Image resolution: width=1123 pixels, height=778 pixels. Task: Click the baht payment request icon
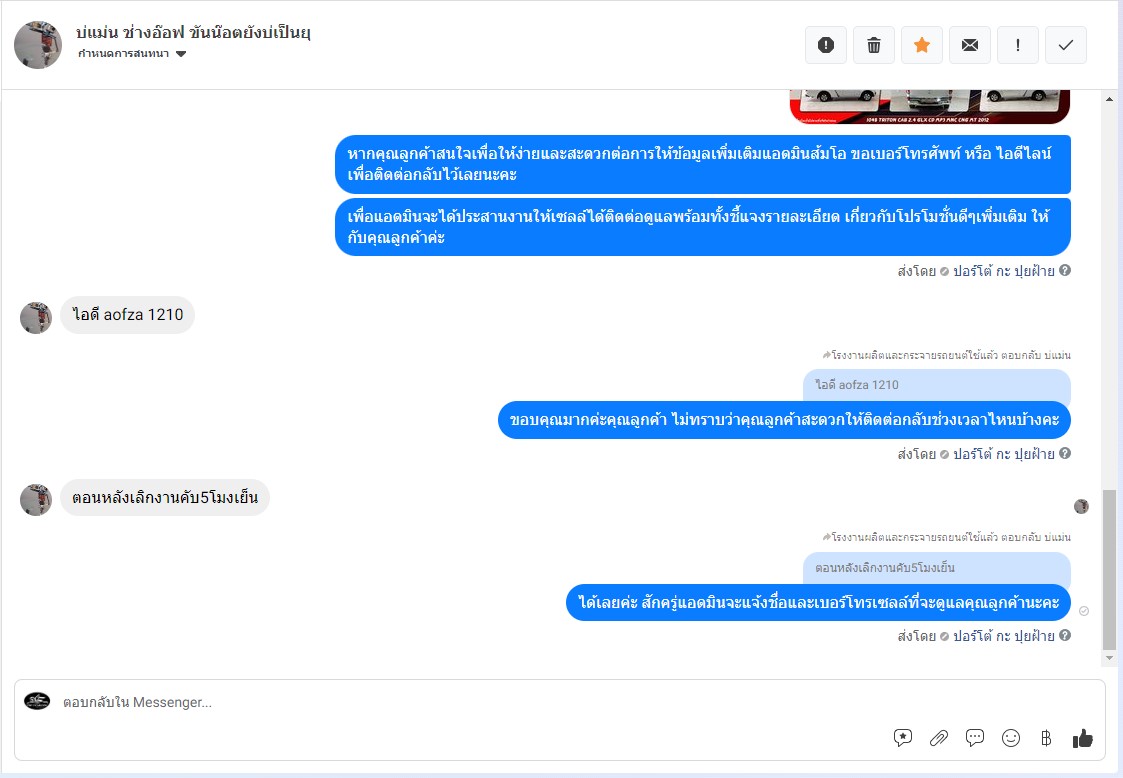point(1046,738)
